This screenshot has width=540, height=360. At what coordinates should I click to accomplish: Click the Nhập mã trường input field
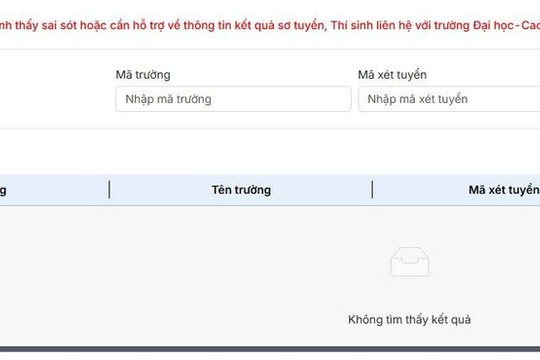[233, 99]
